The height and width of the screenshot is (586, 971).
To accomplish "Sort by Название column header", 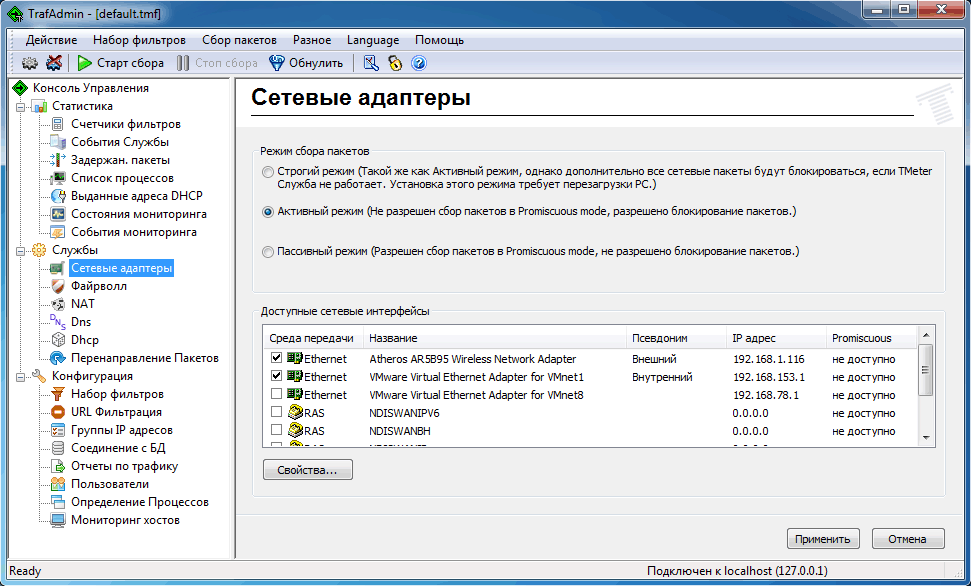I will coord(495,338).
